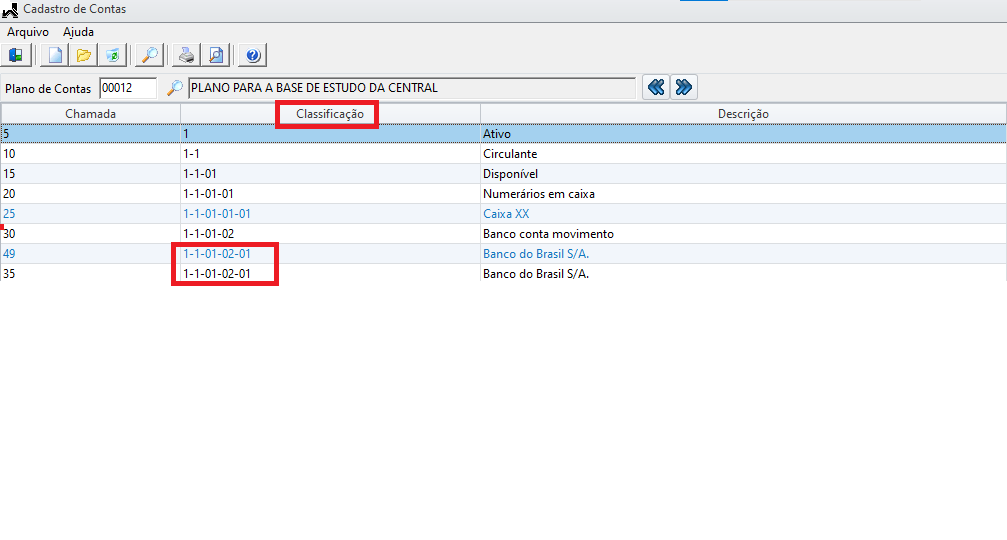Select the Ativo description cell
The width and height of the screenshot is (1007, 540).
pos(743,134)
